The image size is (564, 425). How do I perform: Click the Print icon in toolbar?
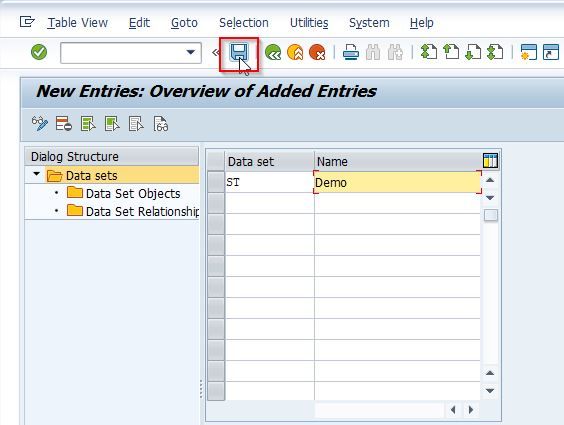351,52
